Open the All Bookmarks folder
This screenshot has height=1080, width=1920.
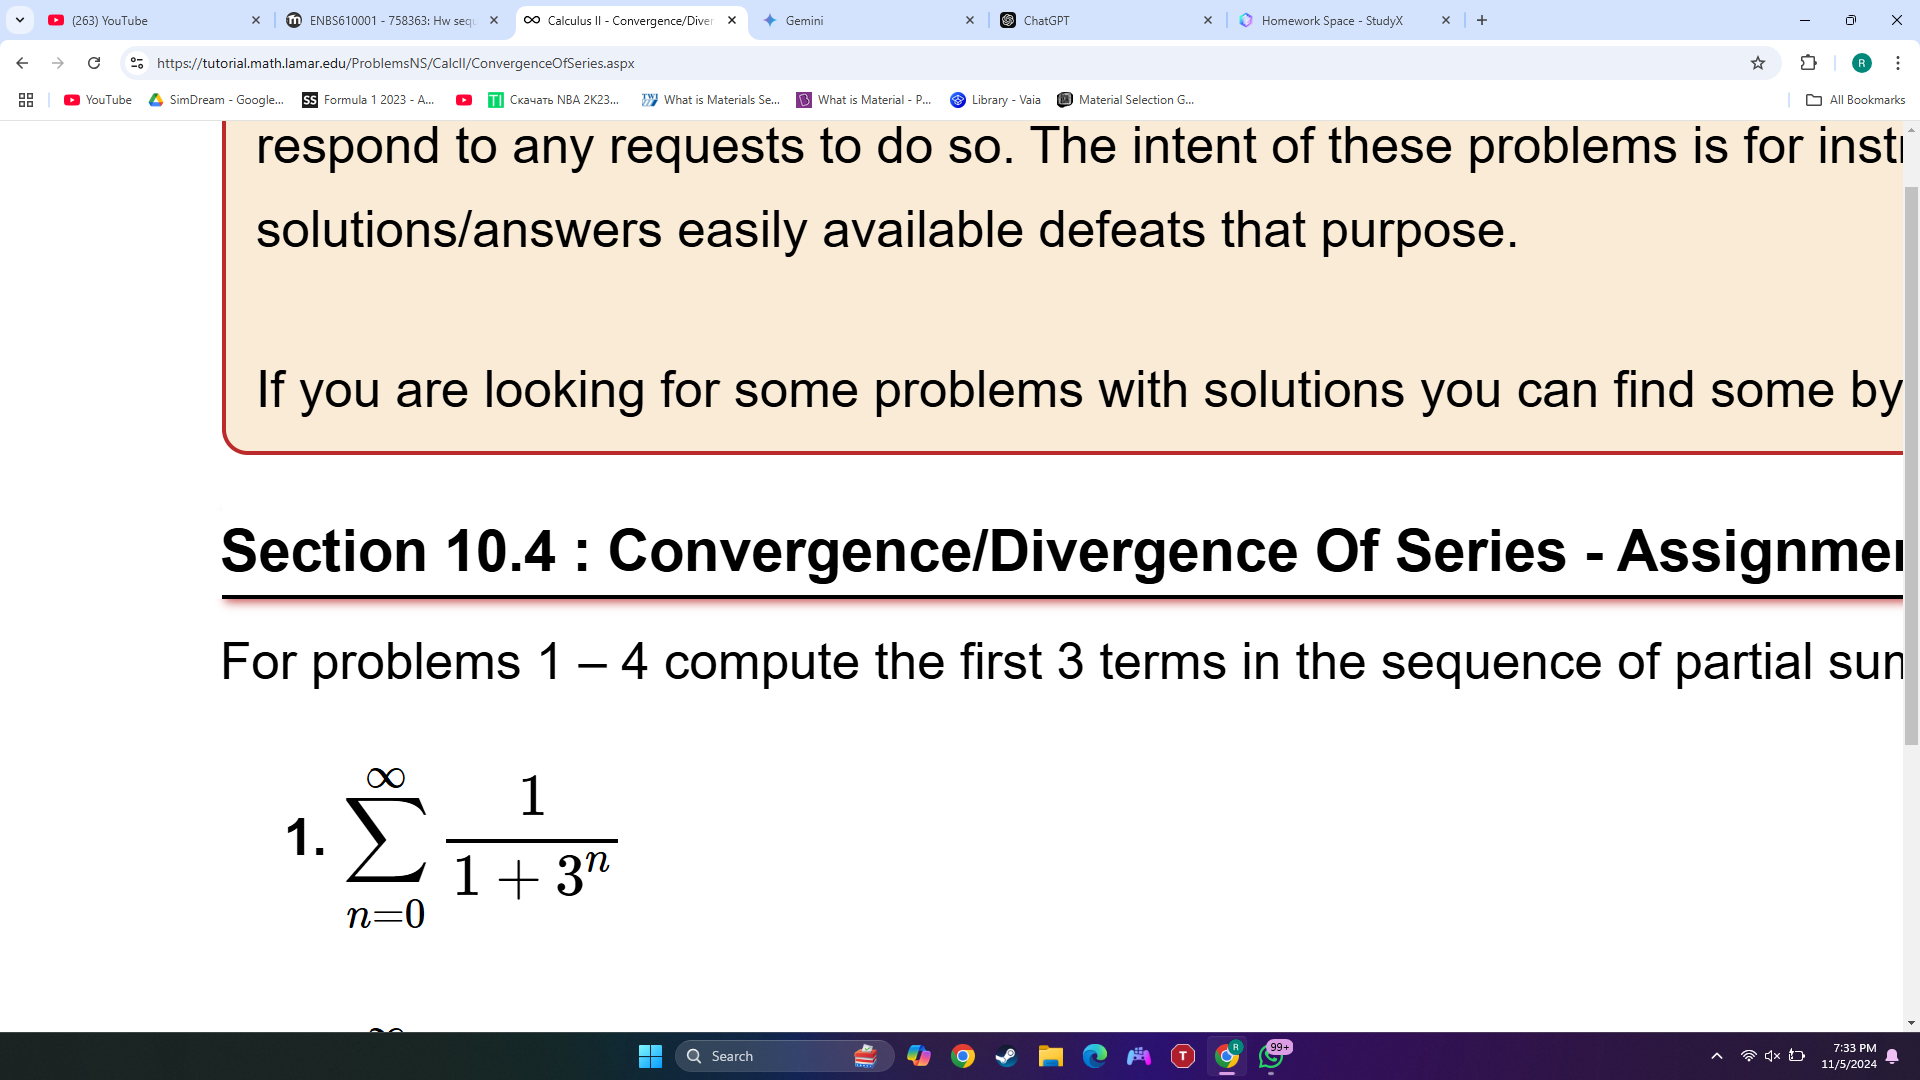click(1856, 100)
